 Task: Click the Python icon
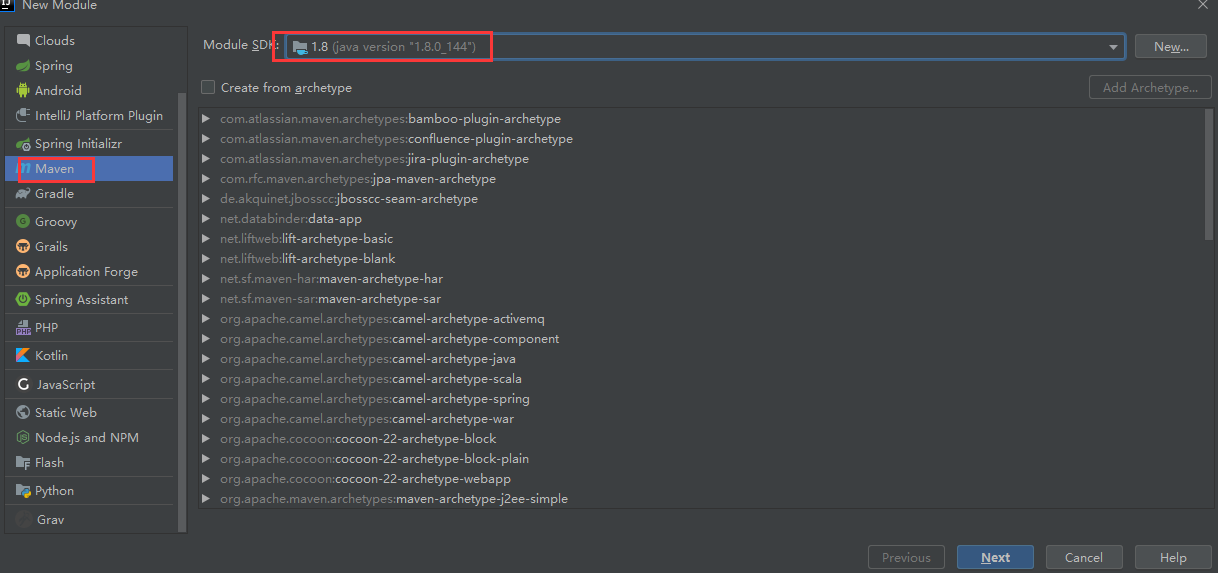(24, 491)
